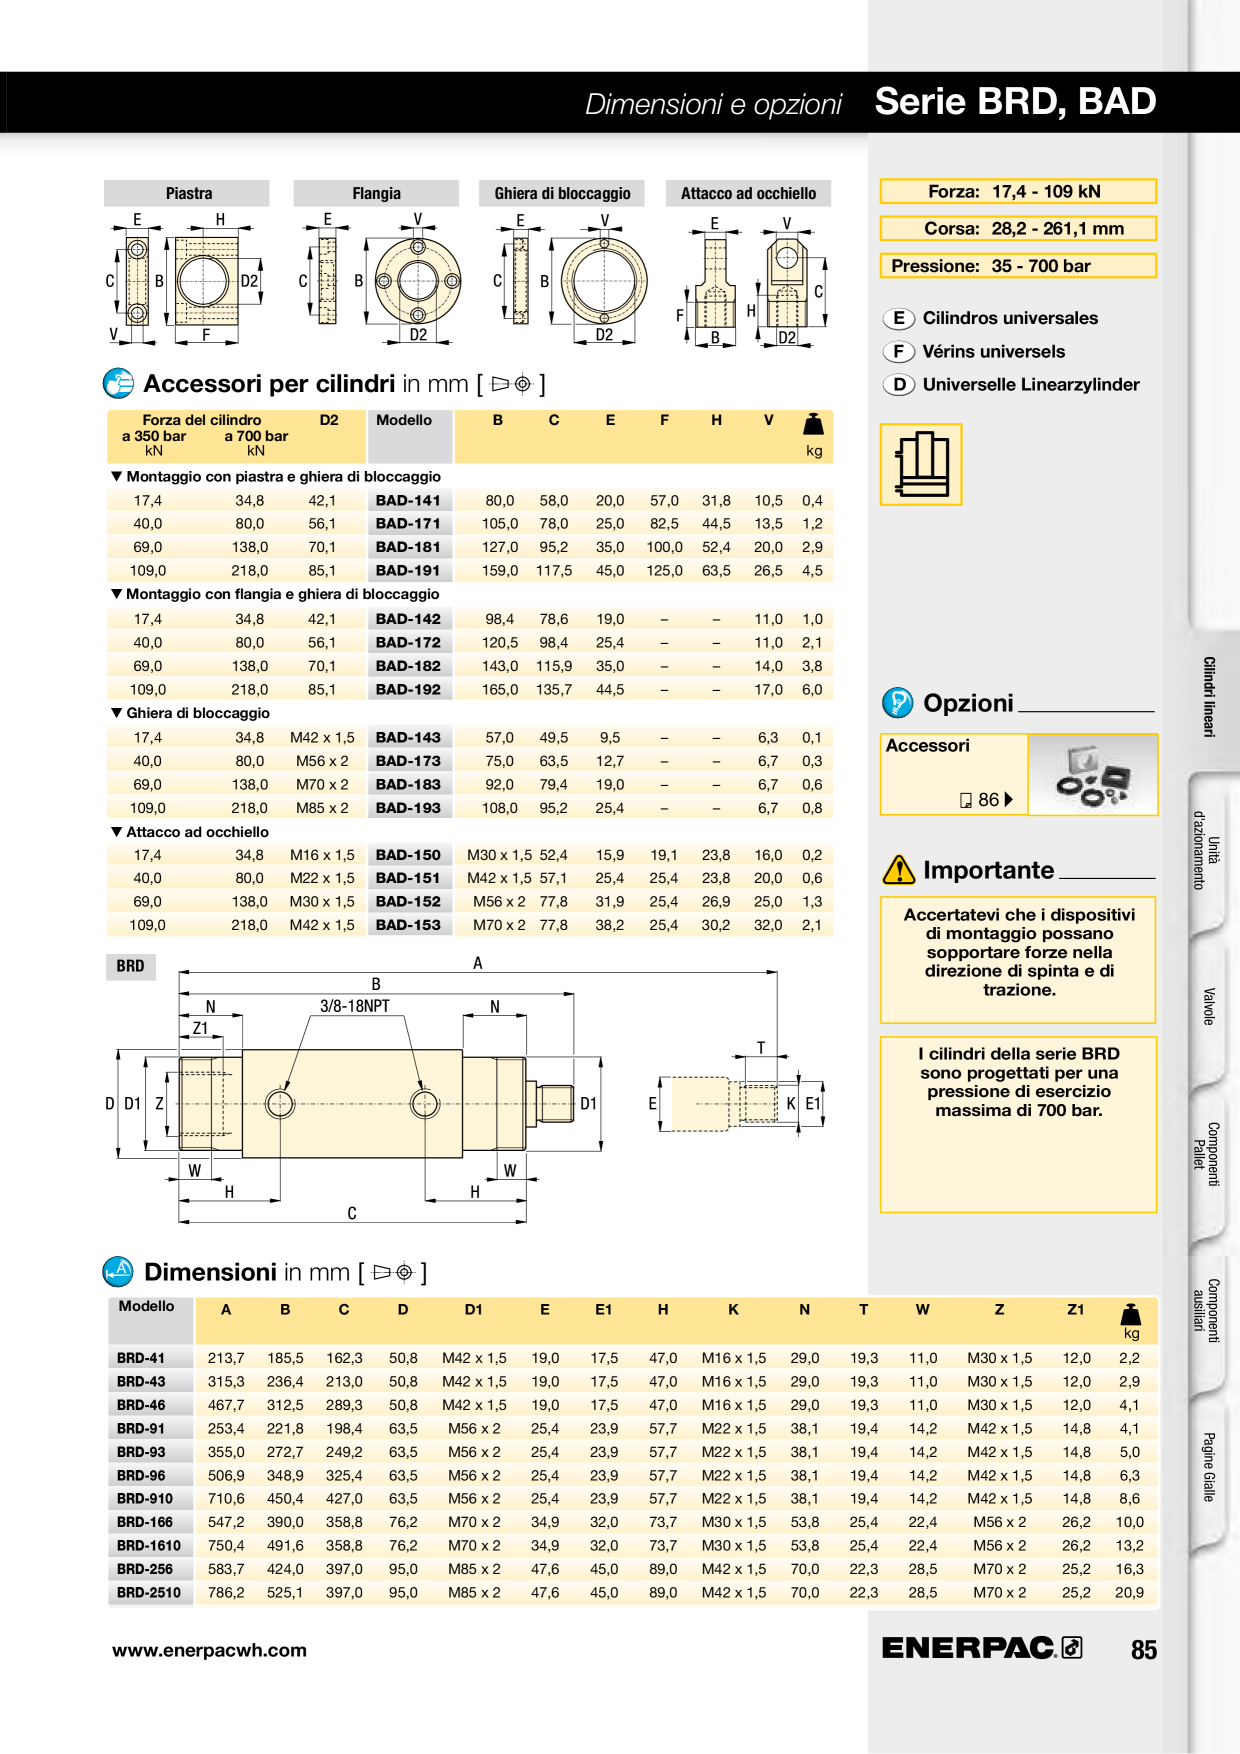Click the yellow cylinder symbol icon
Image resolution: width=1240 pixels, height=1754 pixels.
[921, 464]
